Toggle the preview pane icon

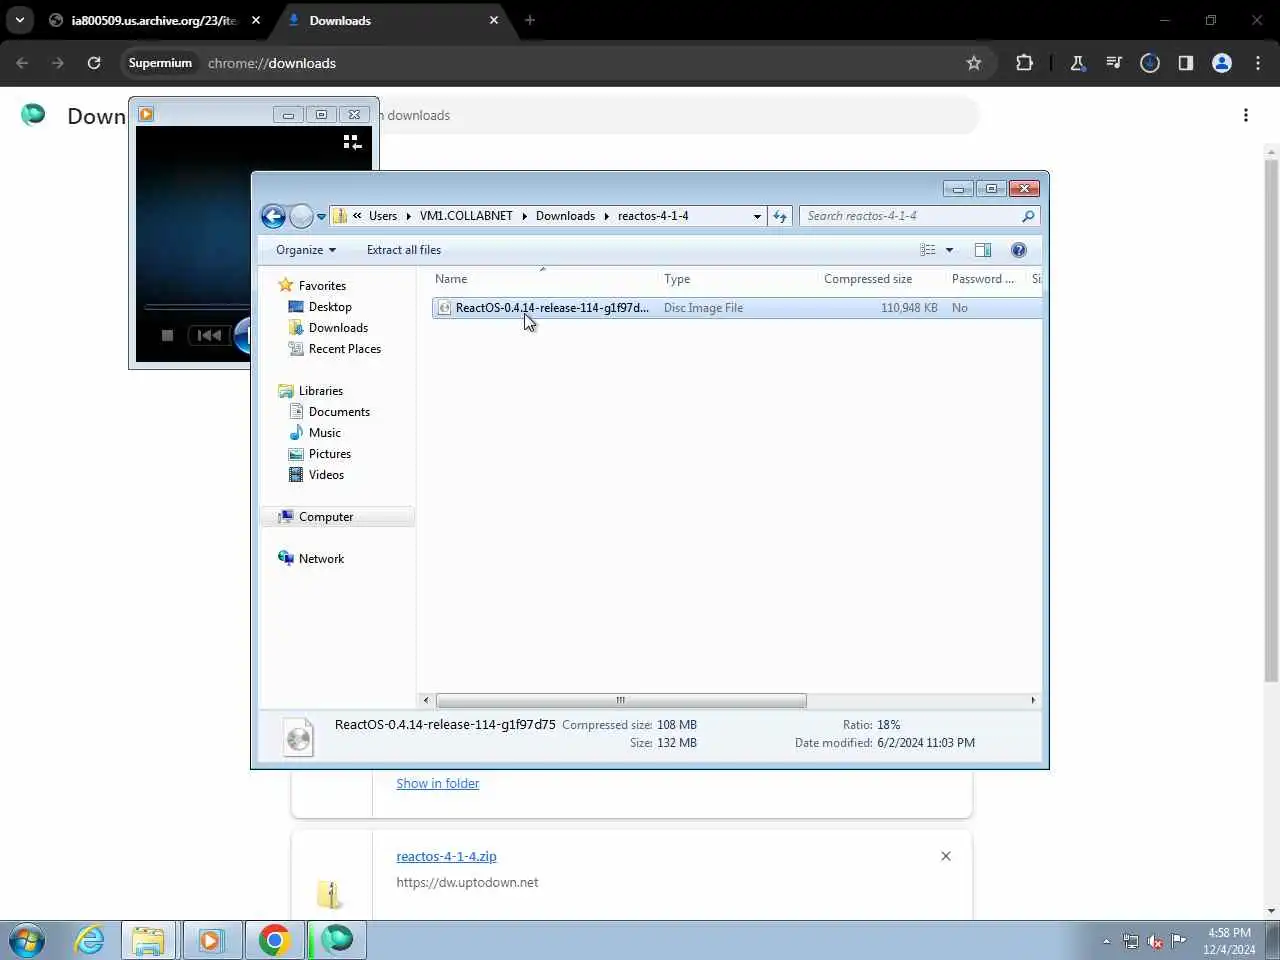tap(983, 250)
